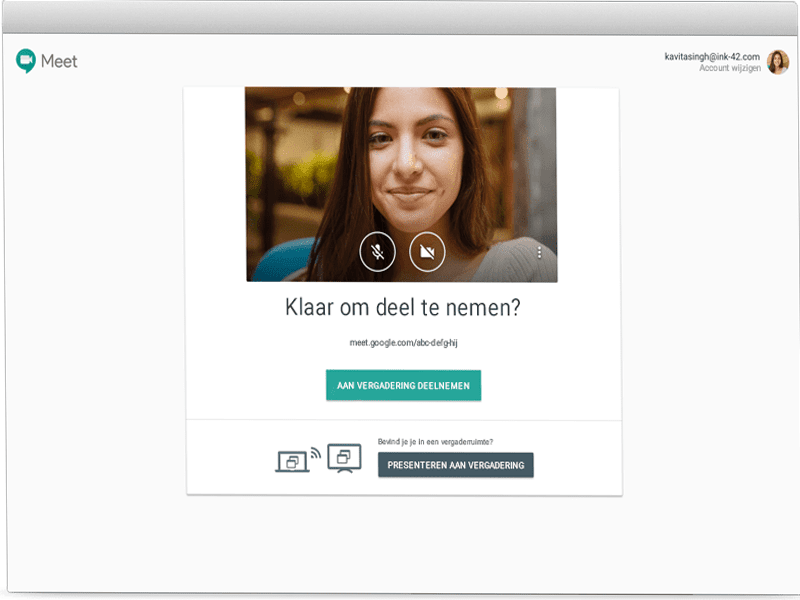Toggle the microphone mute button

[378, 252]
